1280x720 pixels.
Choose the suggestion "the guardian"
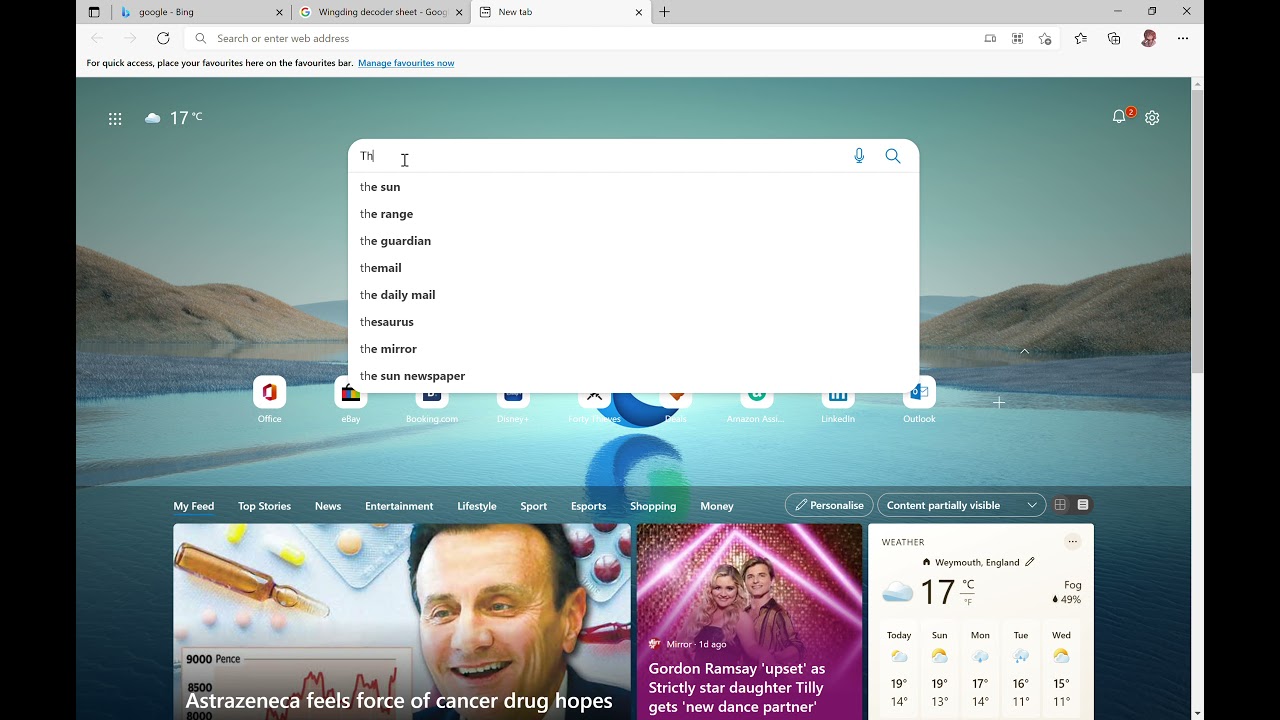tap(633, 241)
